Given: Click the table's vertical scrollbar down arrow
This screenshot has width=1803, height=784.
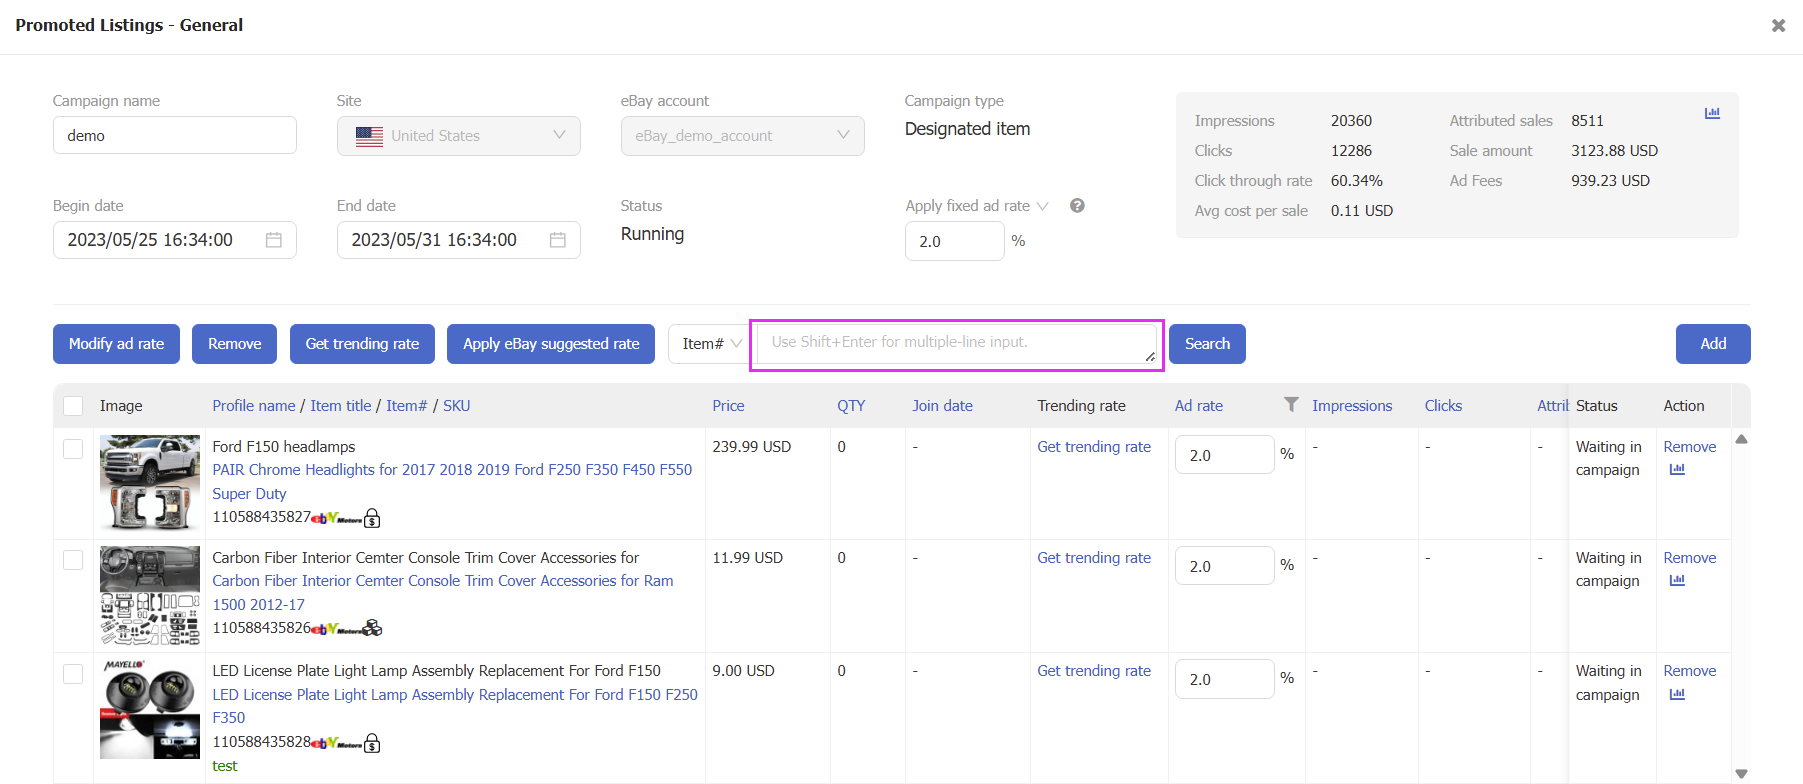Looking at the screenshot, I should [1741, 773].
